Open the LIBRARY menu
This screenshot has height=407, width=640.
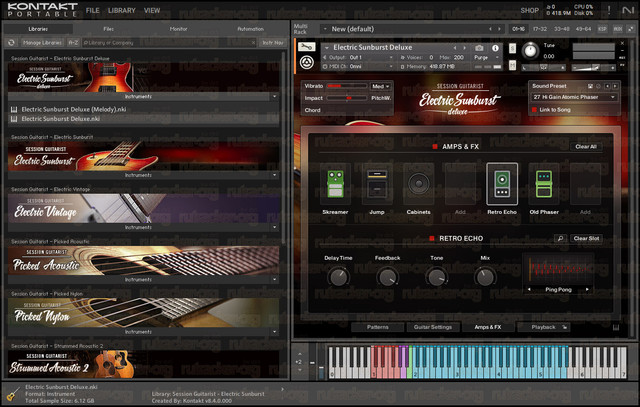click(122, 11)
